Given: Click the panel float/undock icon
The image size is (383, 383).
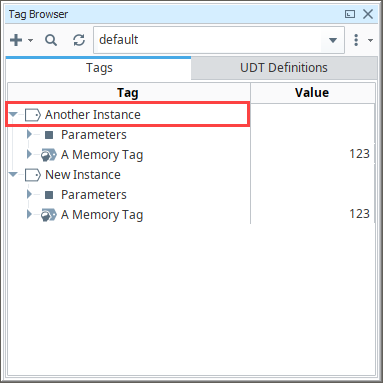Looking at the screenshot, I should click(x=350, y=14).
